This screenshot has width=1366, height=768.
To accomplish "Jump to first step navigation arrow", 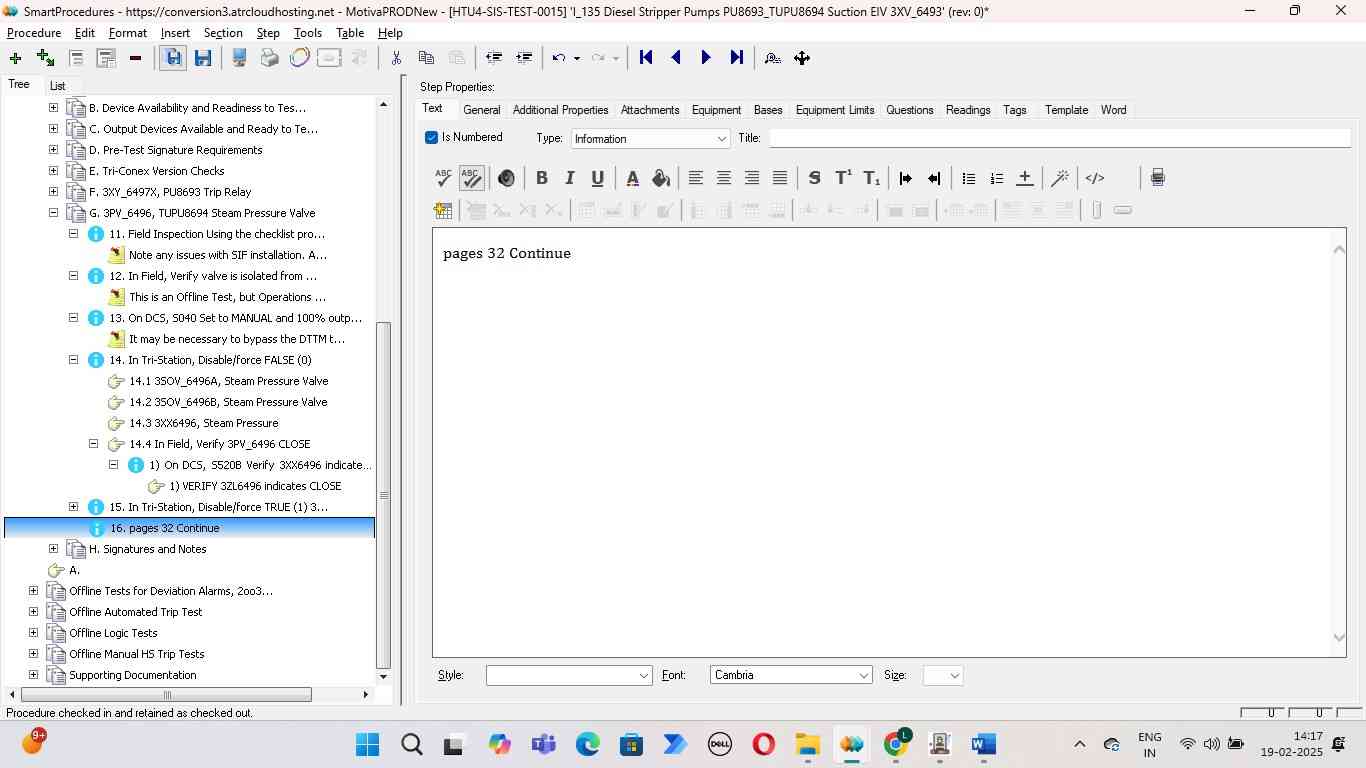I will tap(646, 58).
